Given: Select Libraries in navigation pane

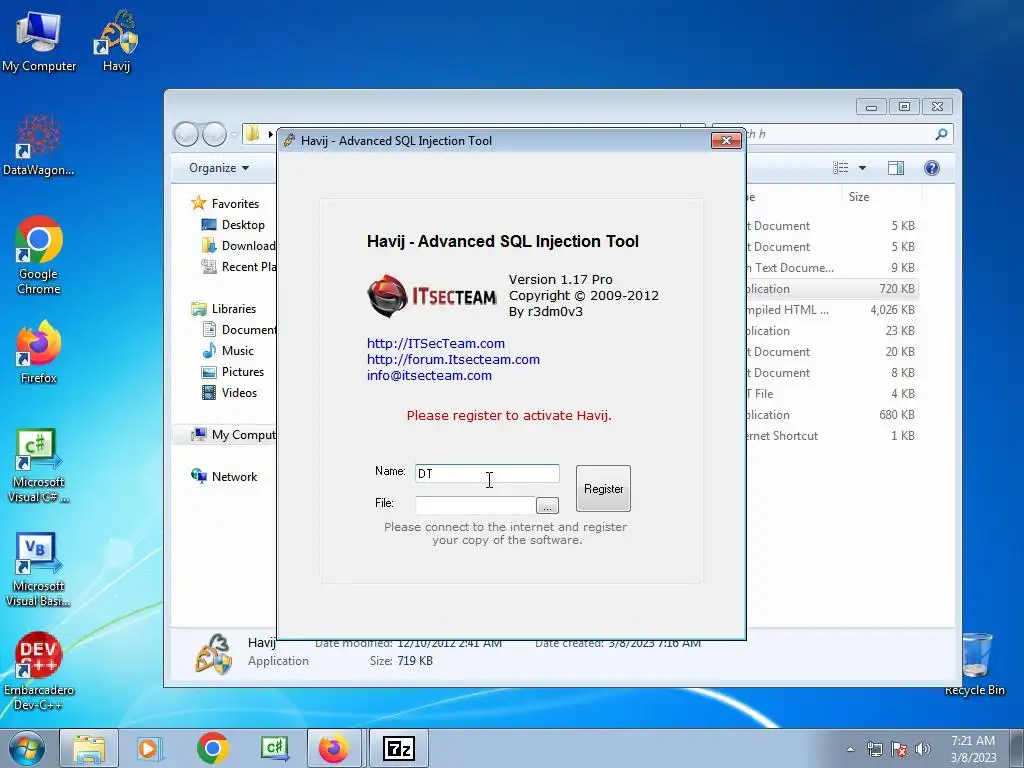Looking at the screenshot, I should coord(223,309).
